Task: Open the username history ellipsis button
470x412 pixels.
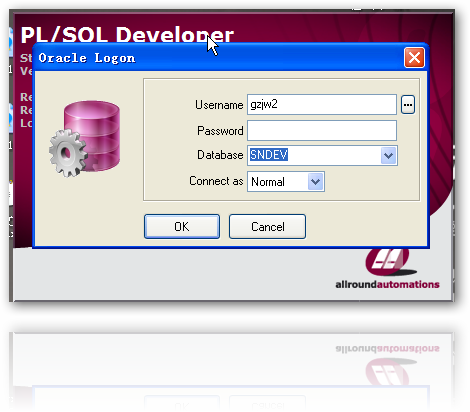Action: coord(408,105)
